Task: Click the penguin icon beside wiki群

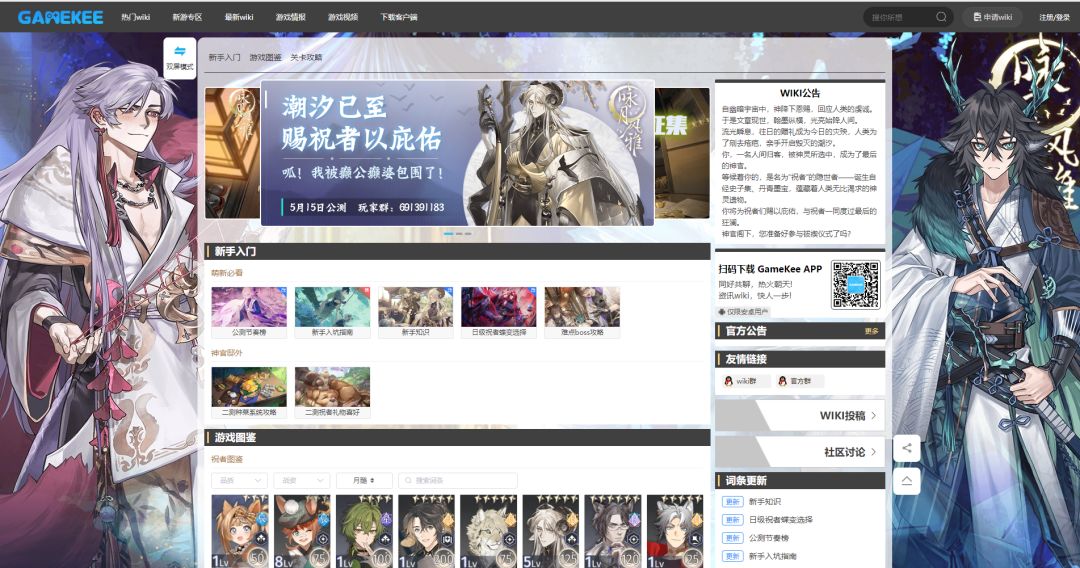Action: (728, 381)
